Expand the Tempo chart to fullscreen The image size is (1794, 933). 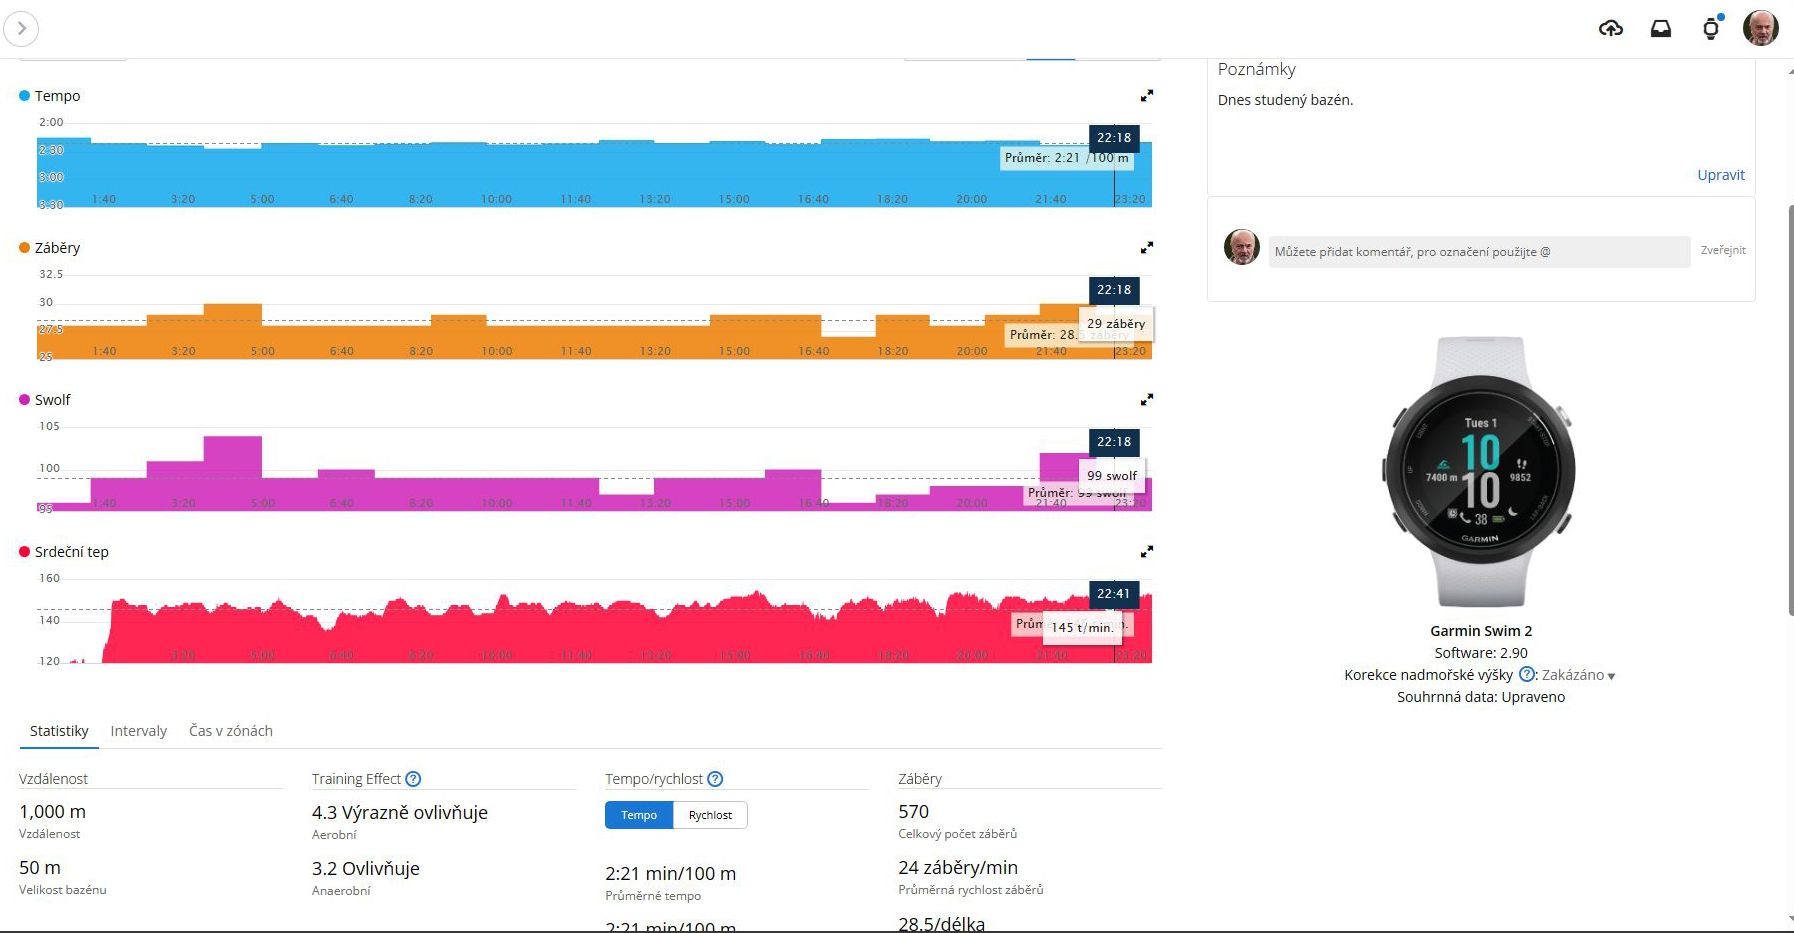point(1147,96)
